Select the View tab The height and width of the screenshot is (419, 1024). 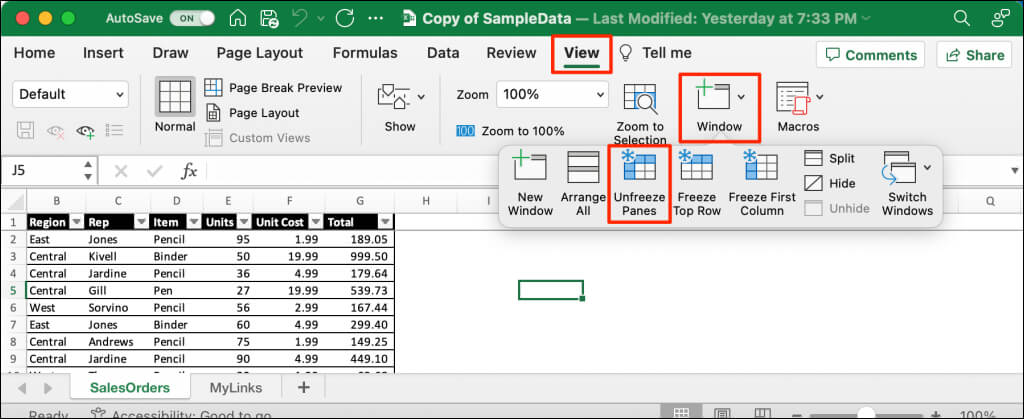click(x=581, y=53)
